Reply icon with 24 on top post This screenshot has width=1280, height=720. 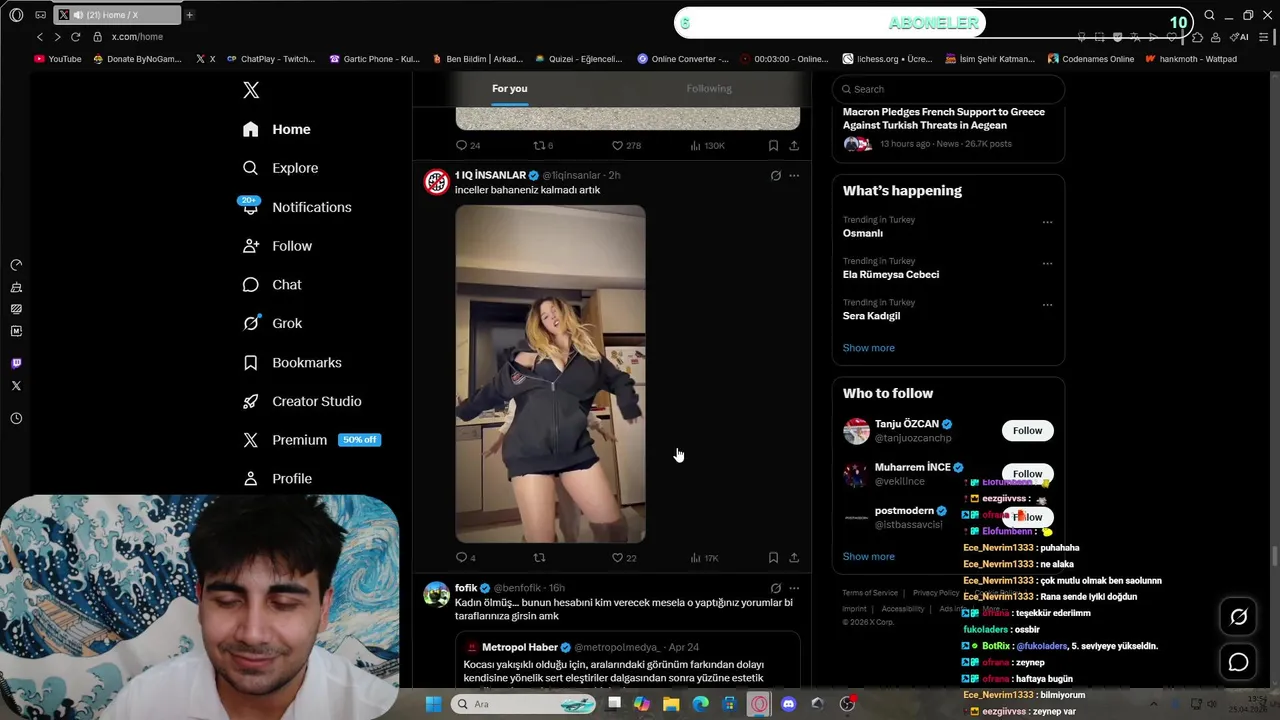(461, 145)
